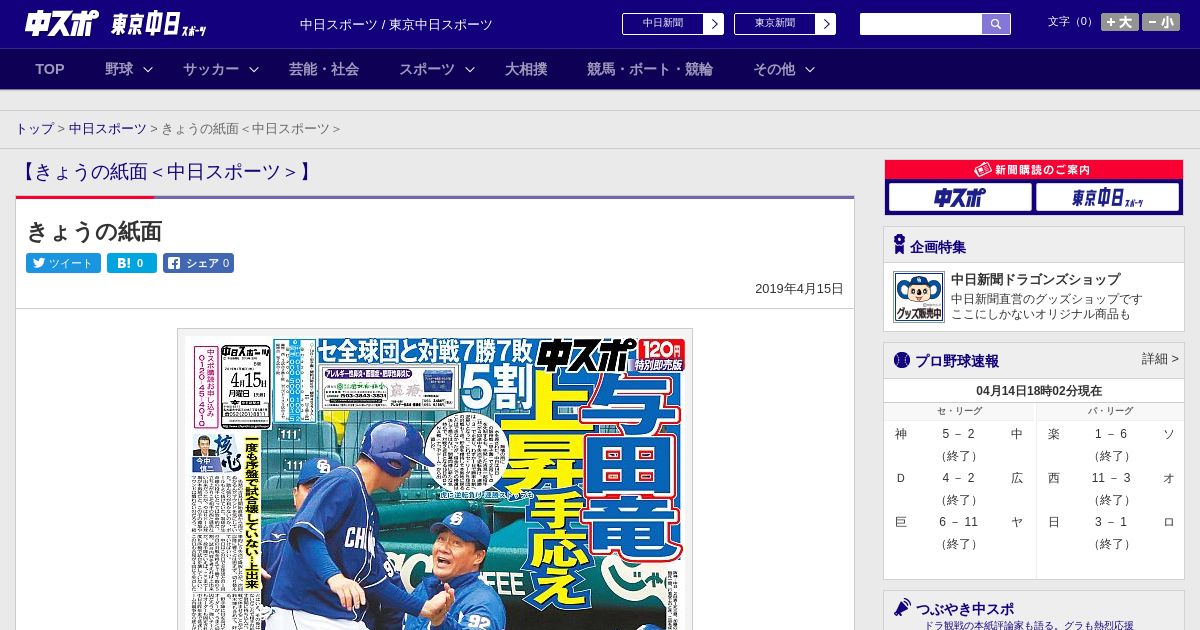Click the 3 − 1 score row
1200x630 pixels.
coord(1111,522)
